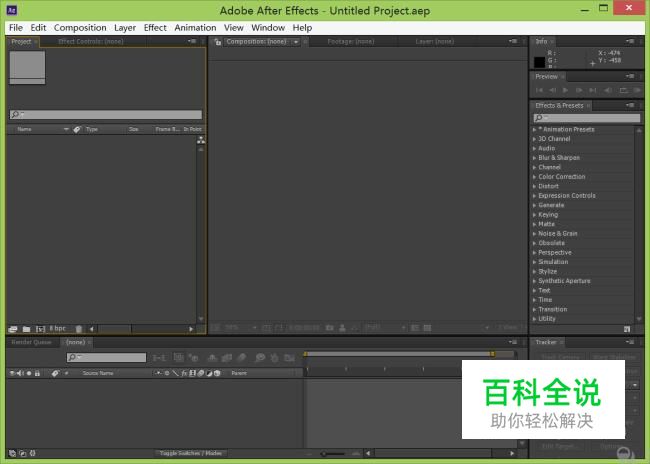Open the File menu

(x=16, y=28)
